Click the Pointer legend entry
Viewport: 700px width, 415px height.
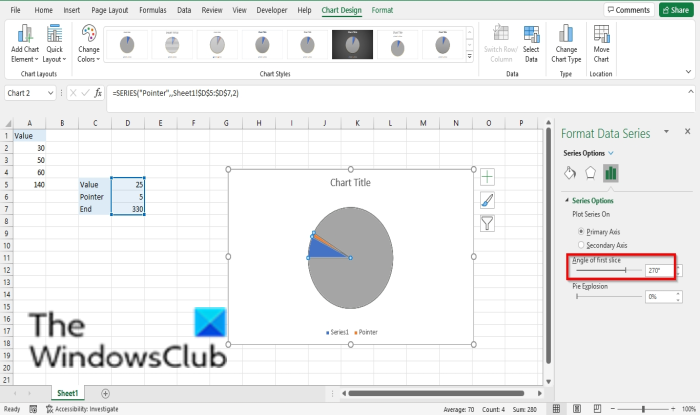click(x=366, y=332)
